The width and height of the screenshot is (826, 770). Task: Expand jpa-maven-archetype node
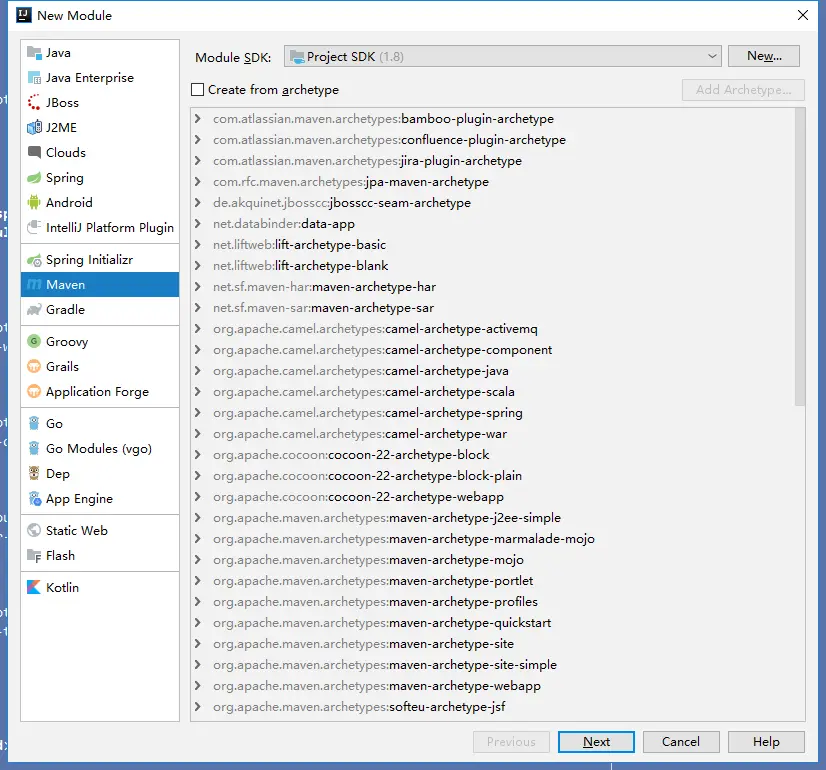point(198,182)
